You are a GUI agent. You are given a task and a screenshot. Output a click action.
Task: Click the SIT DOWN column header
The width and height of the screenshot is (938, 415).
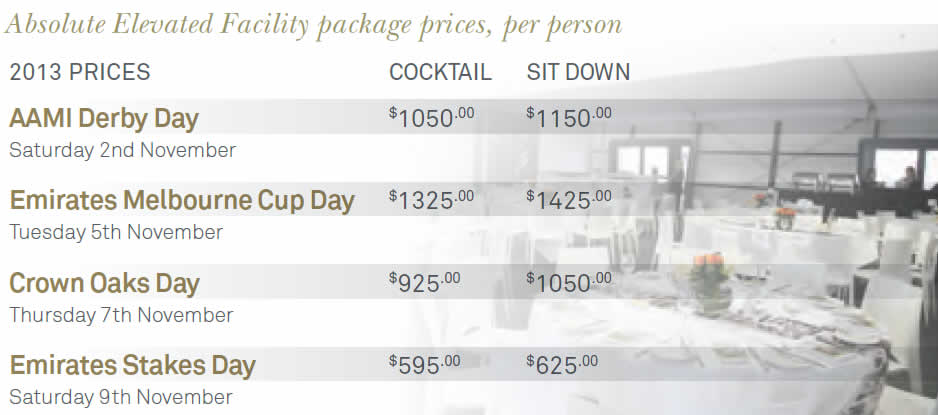578,72
